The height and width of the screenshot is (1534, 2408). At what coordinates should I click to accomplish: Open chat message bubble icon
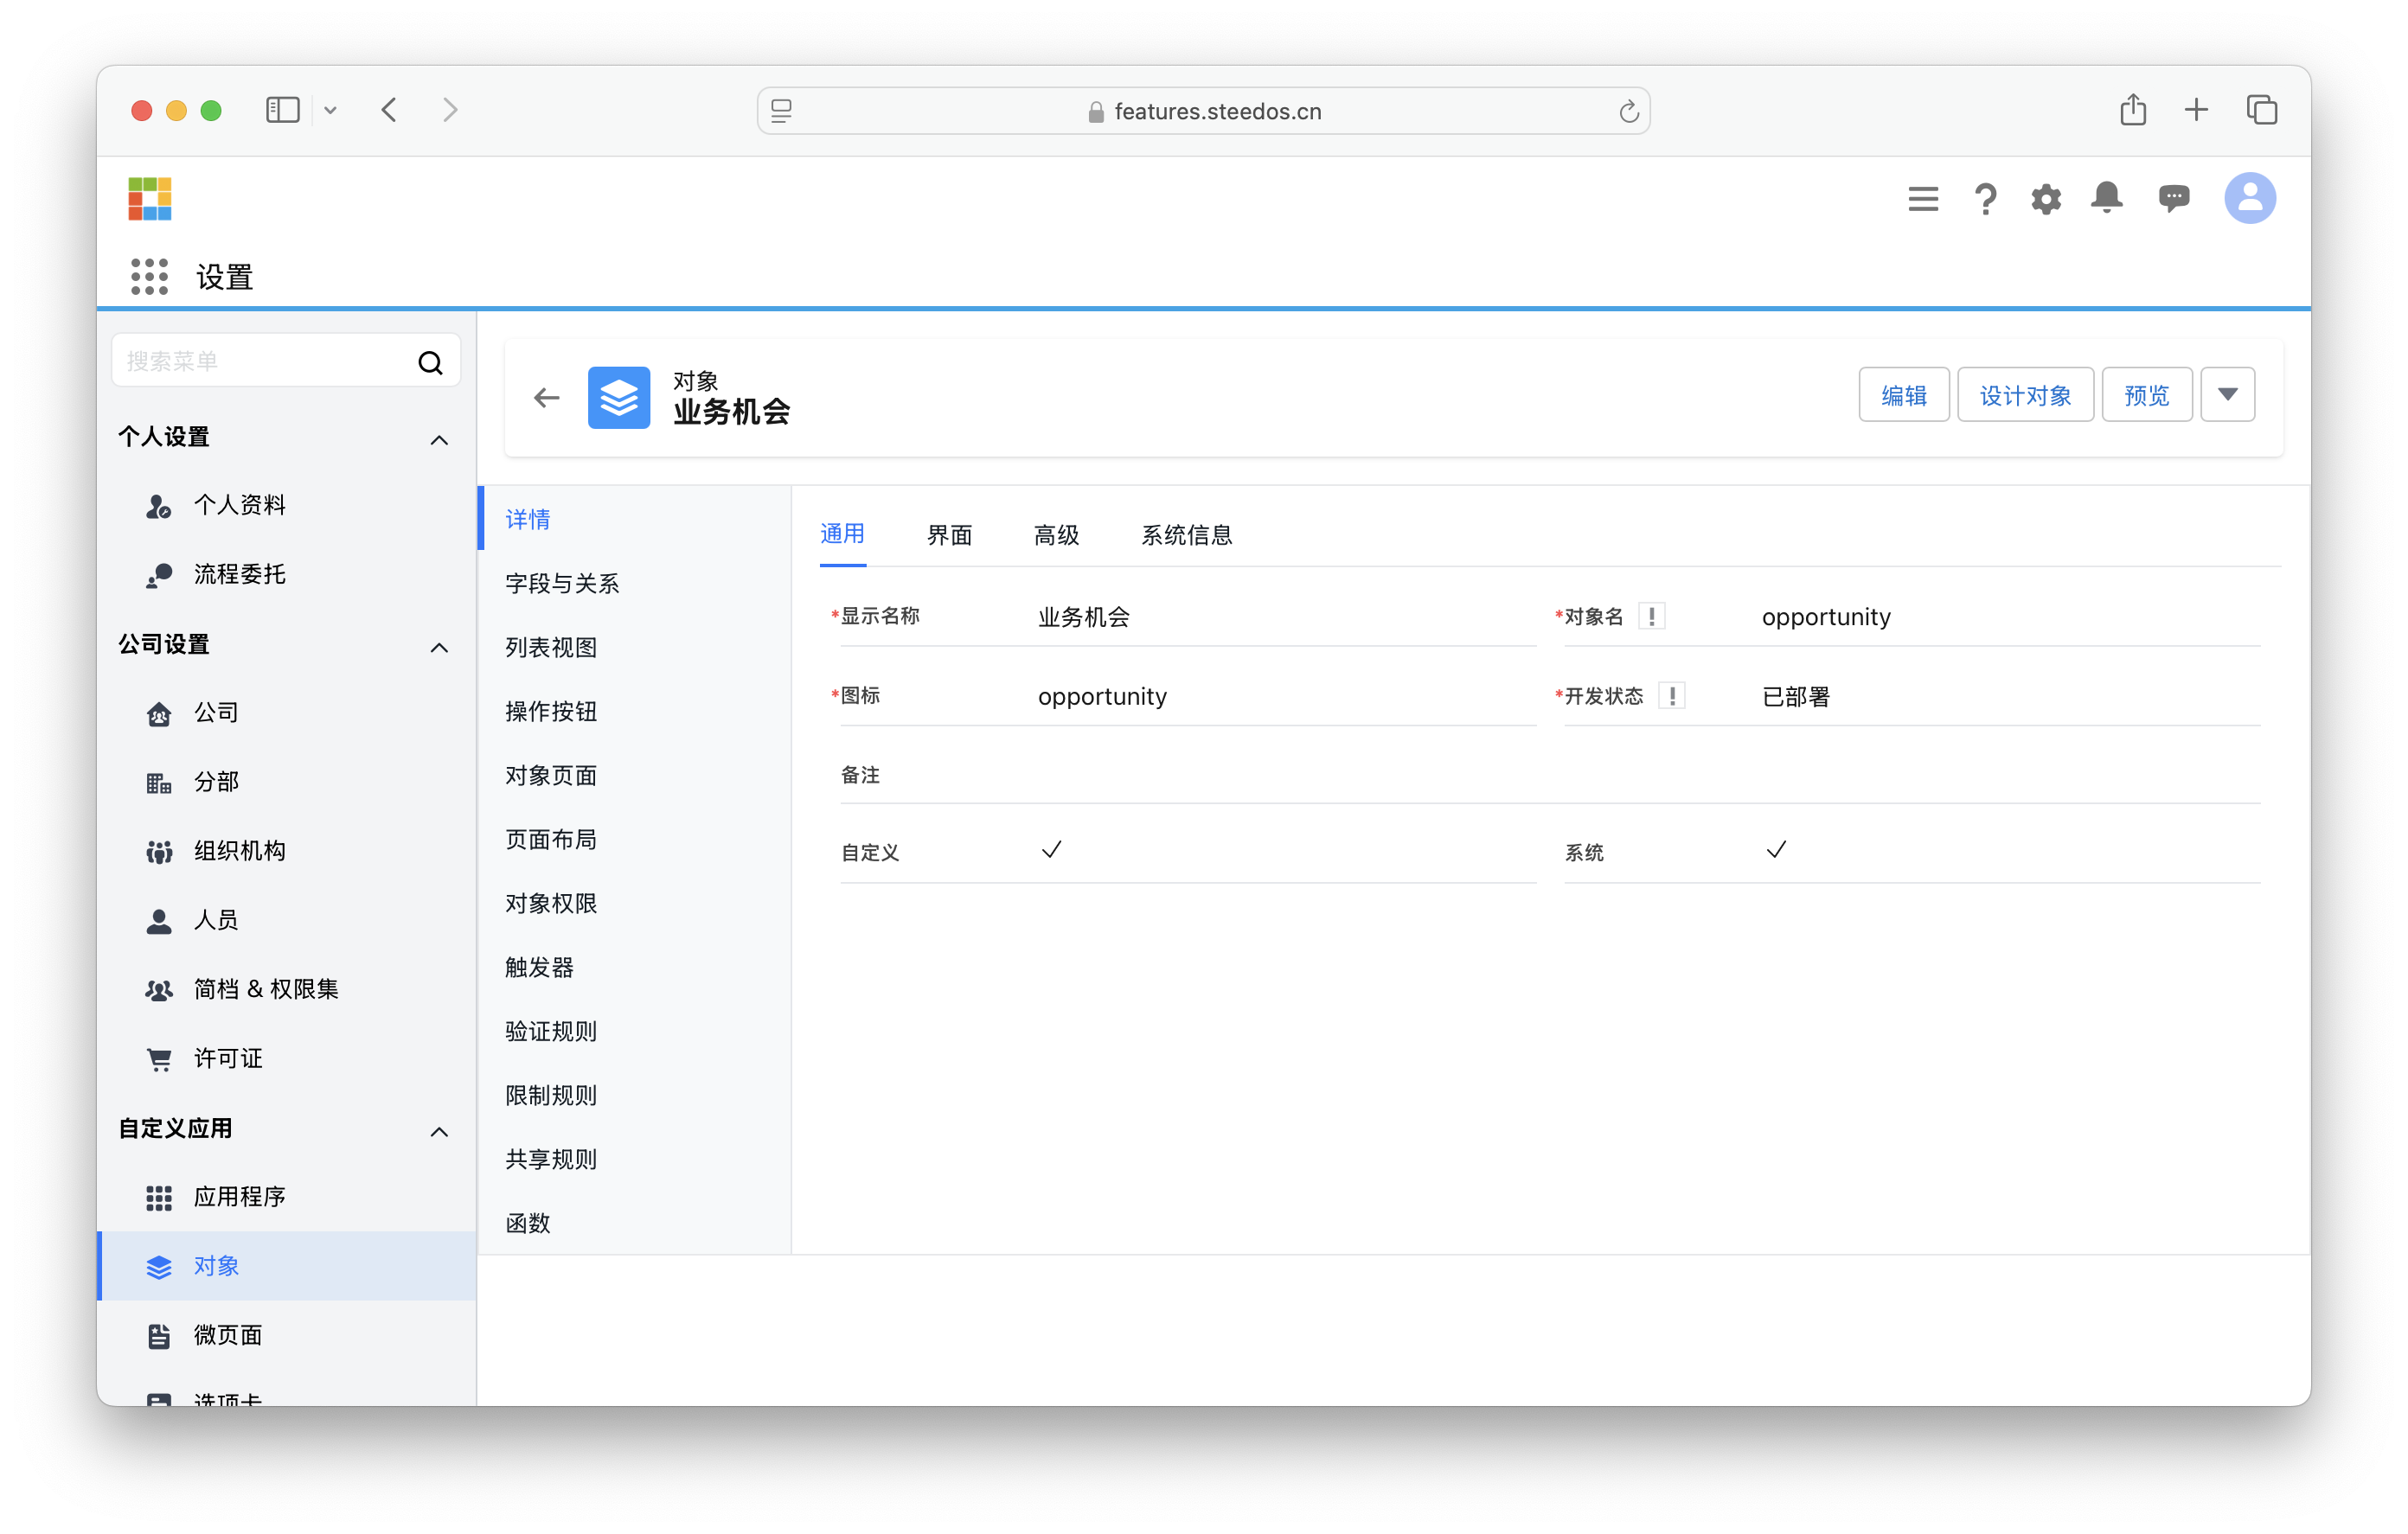pos(2174,198)
